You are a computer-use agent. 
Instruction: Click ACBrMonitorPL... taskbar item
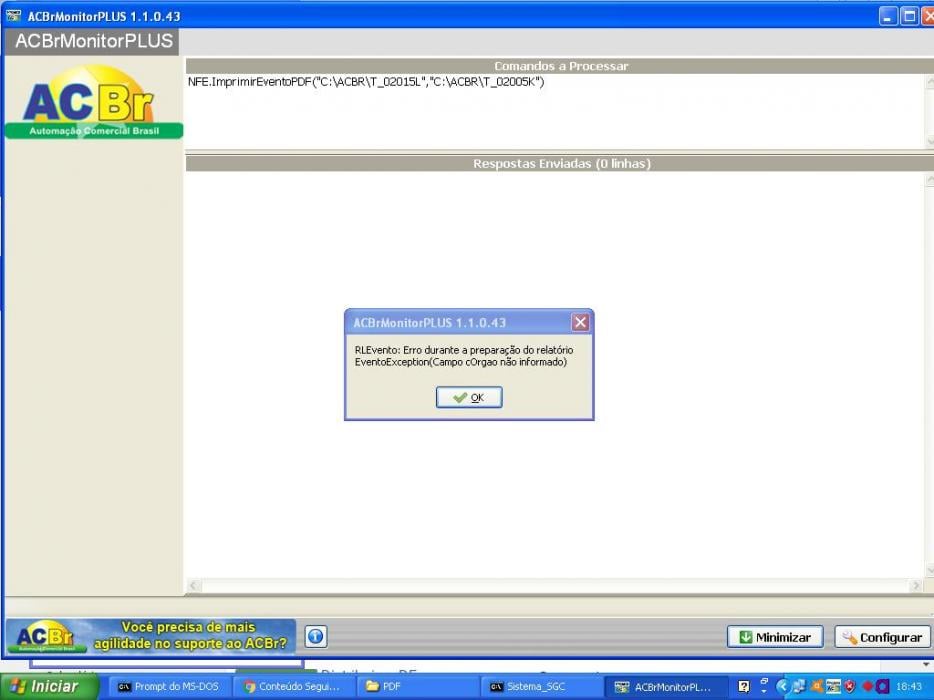tap(665, 687)
